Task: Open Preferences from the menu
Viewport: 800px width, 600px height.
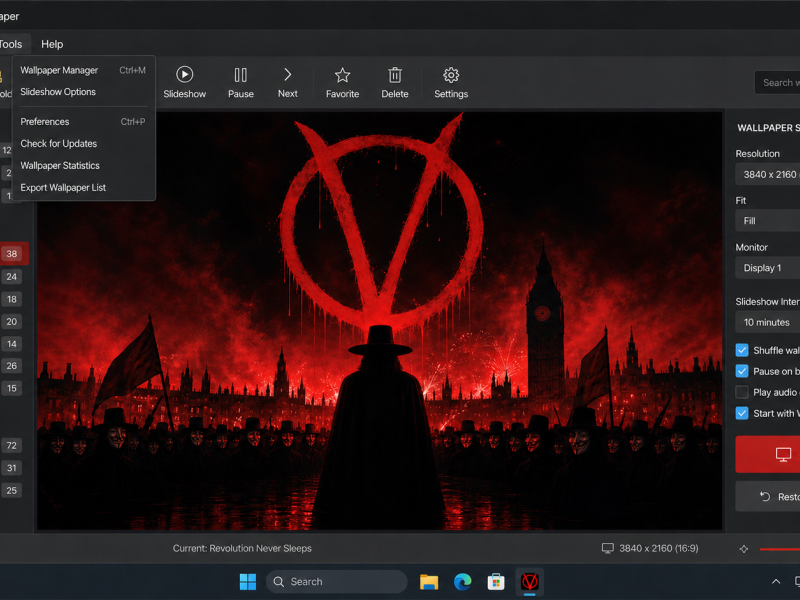Action: tap(83, 121)
